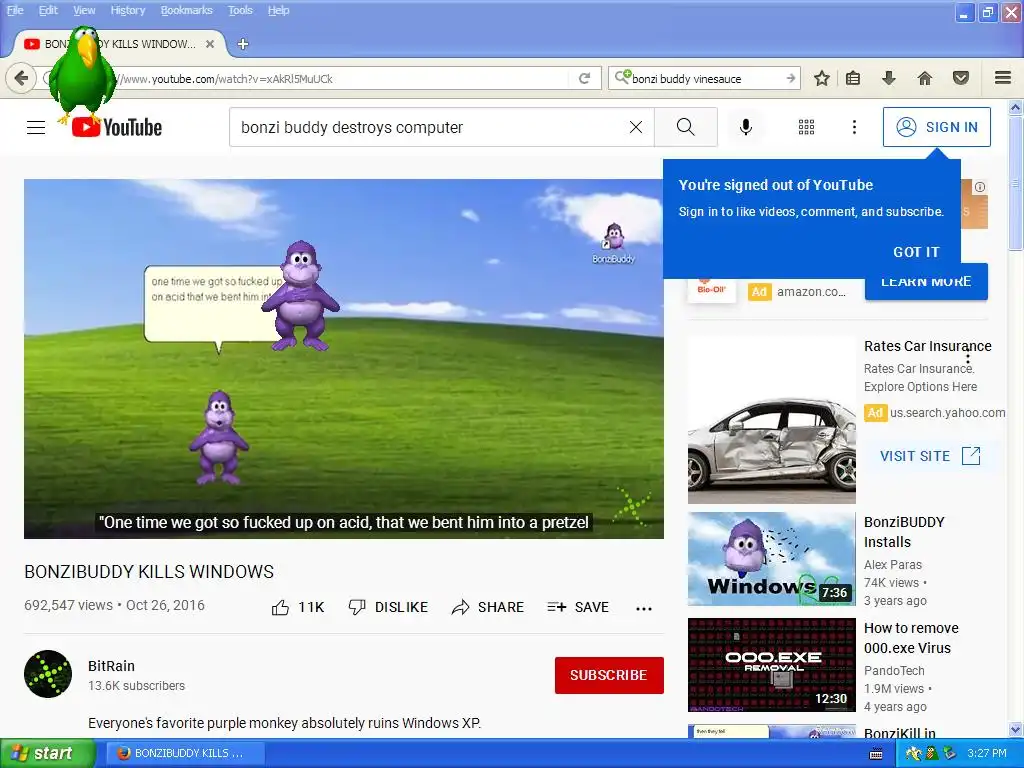Click the us.search.yahoo.com ad link
Screen dimensions: 1024x768
pos(948,413)
